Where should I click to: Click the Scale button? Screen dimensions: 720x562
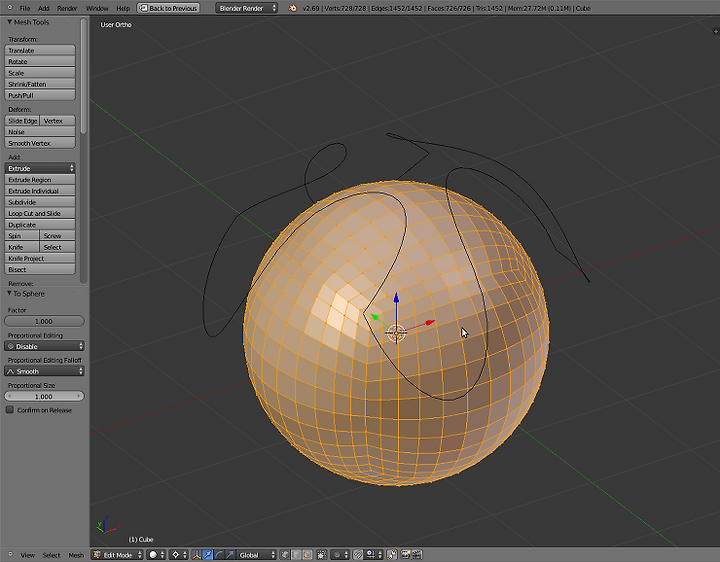40,73
